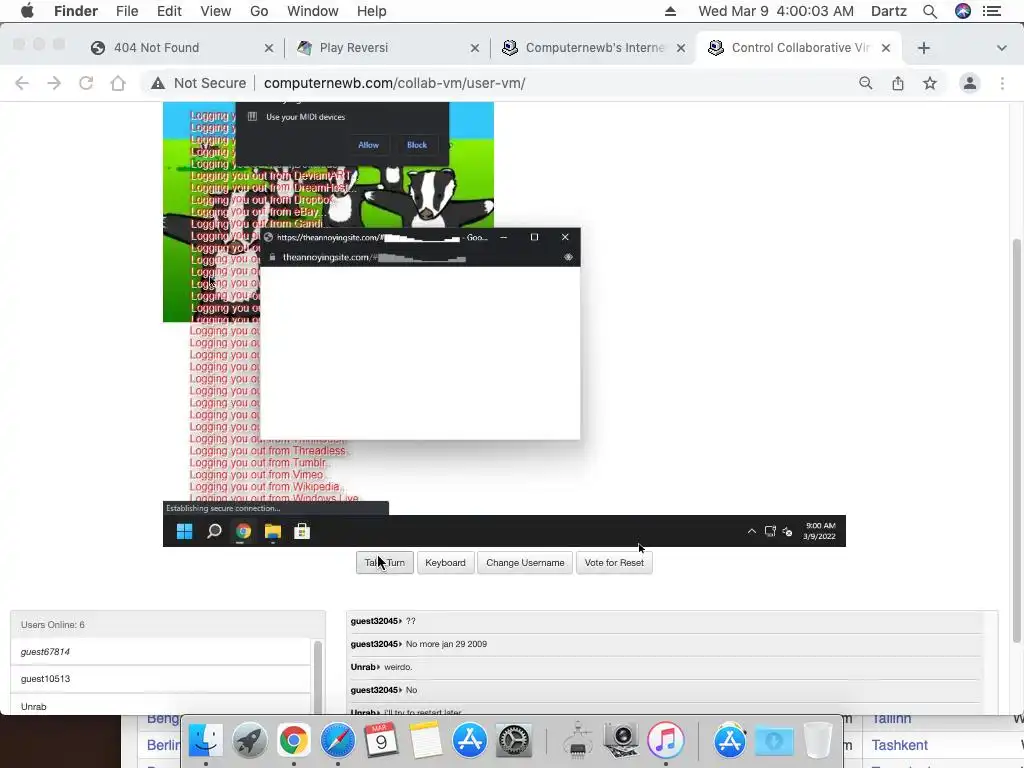Open search in the VM taskbar

point(214,532)
